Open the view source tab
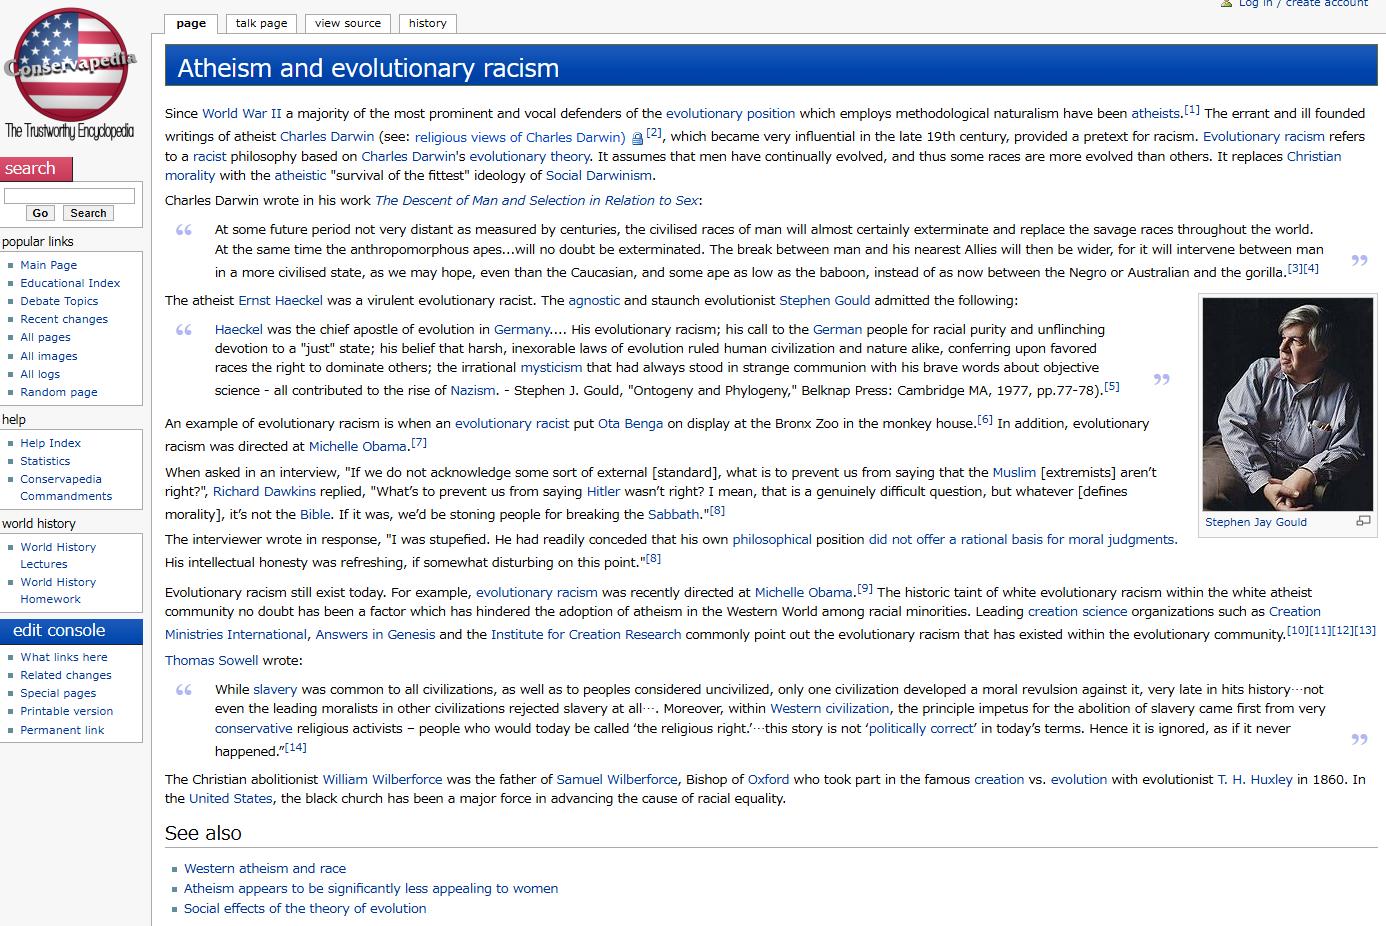1386x926 pixels. 348,23
